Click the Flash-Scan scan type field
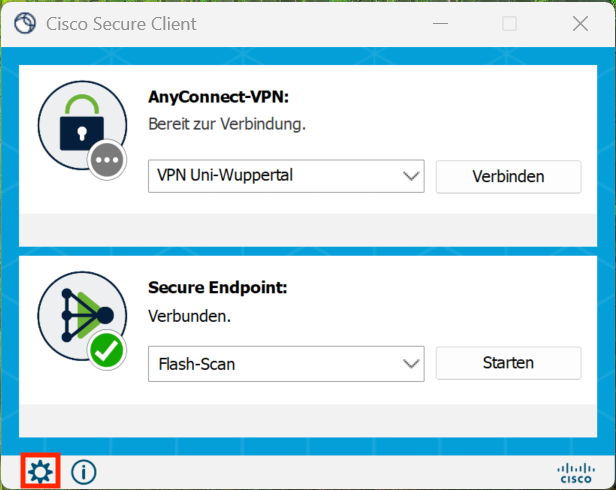Viewport: 616px width, 490px height. (x=272, y=364)
